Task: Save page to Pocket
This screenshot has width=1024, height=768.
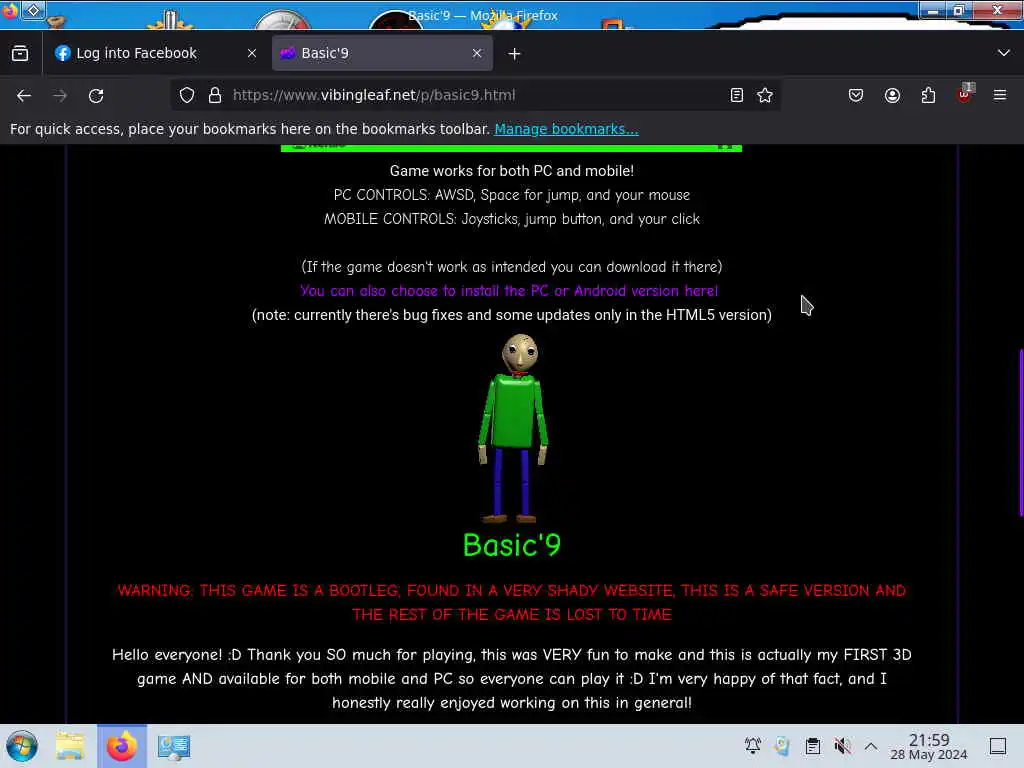Action: coord(856,95)
